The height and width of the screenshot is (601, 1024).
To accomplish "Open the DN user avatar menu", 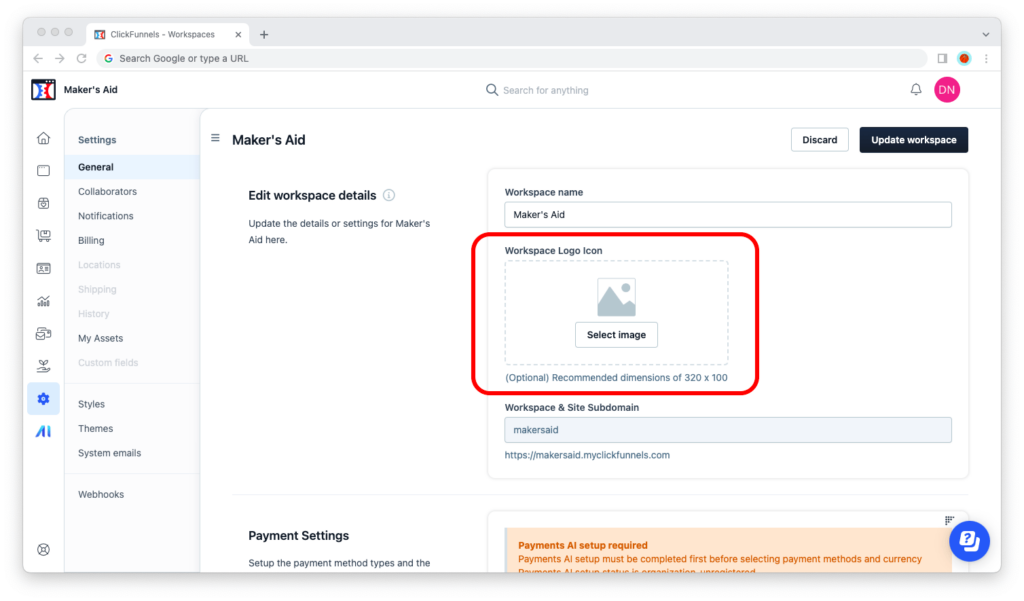I will [947, 89].
